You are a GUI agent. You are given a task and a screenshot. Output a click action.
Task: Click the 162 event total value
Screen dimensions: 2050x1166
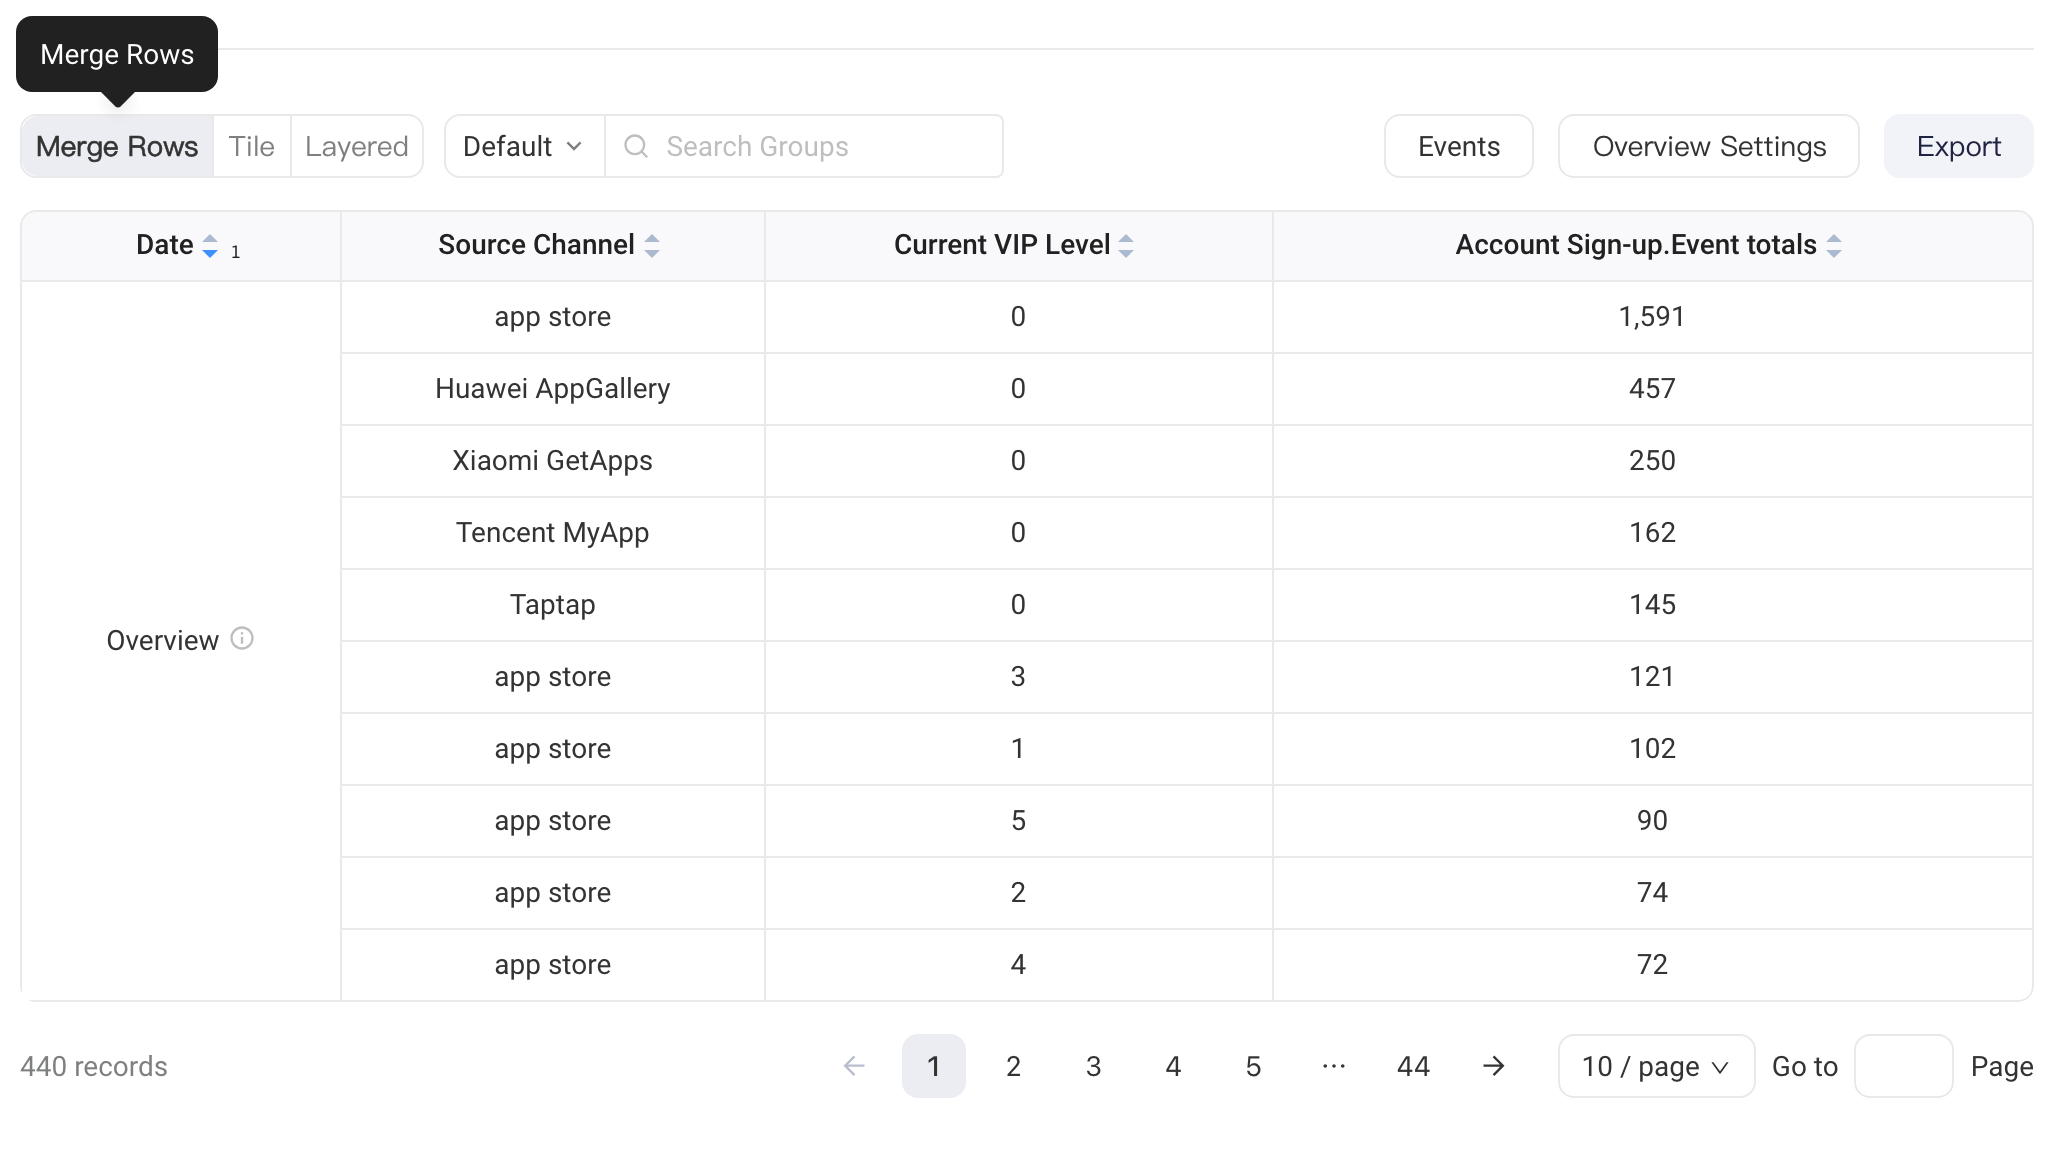pos(1651,533)
